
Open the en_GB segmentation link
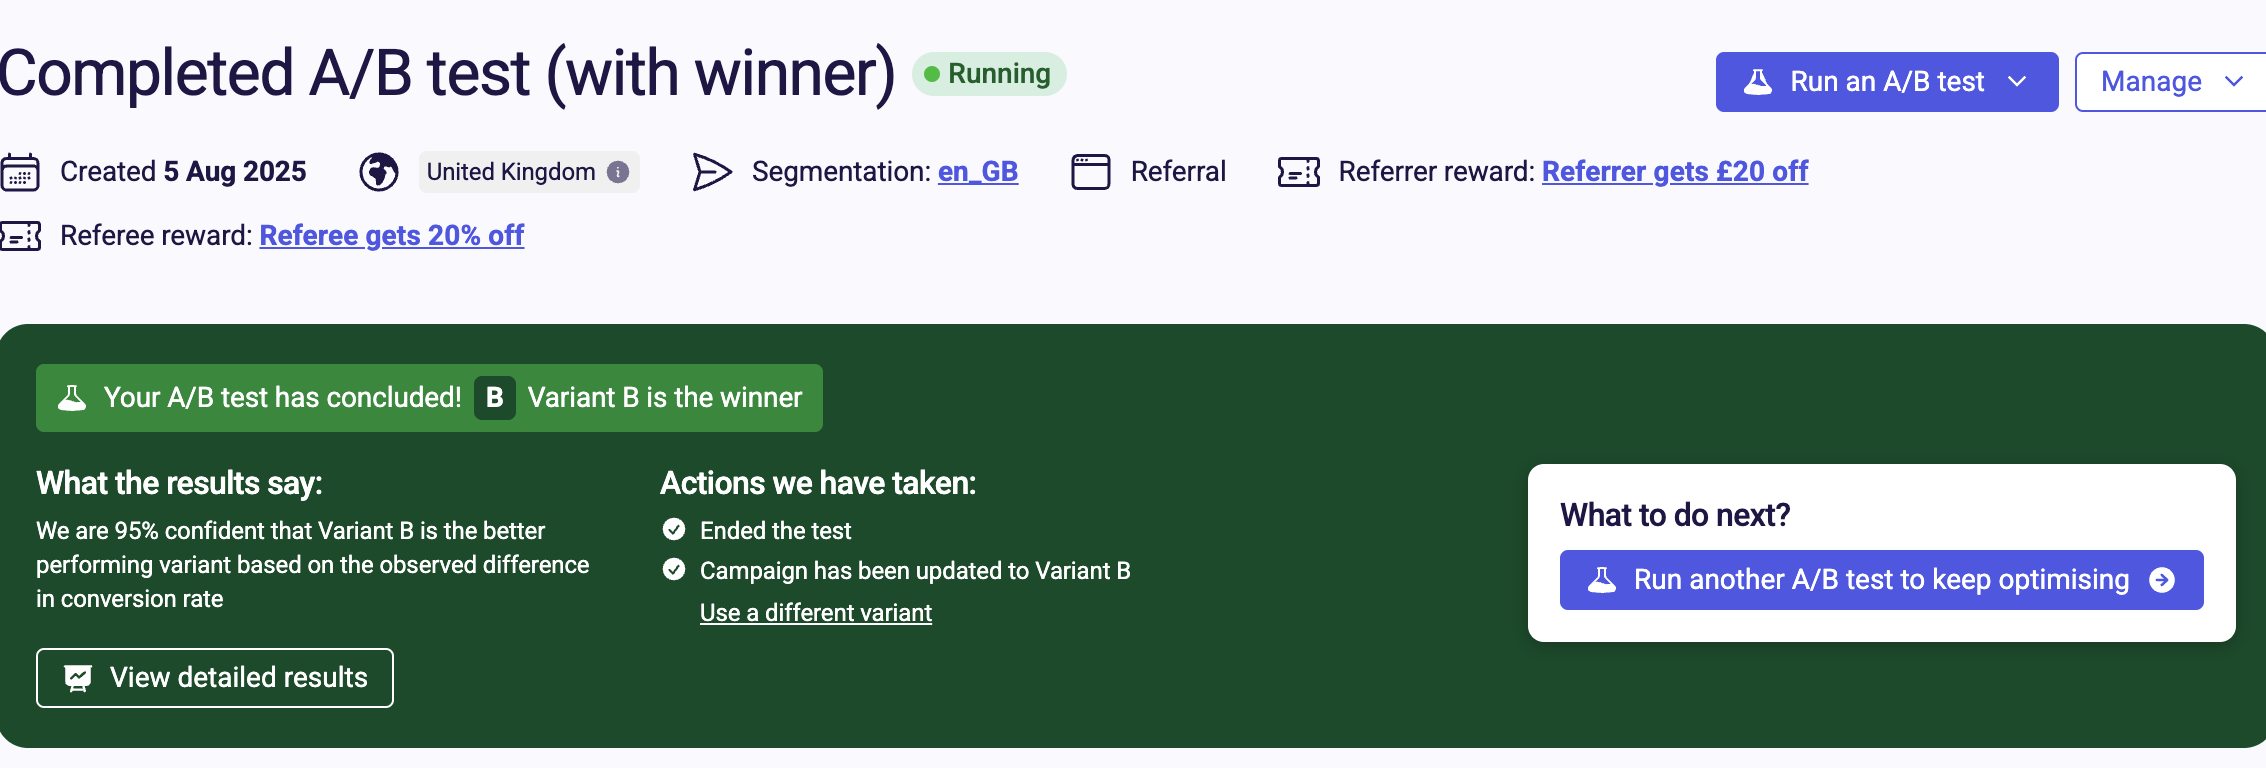pos(977,171)
